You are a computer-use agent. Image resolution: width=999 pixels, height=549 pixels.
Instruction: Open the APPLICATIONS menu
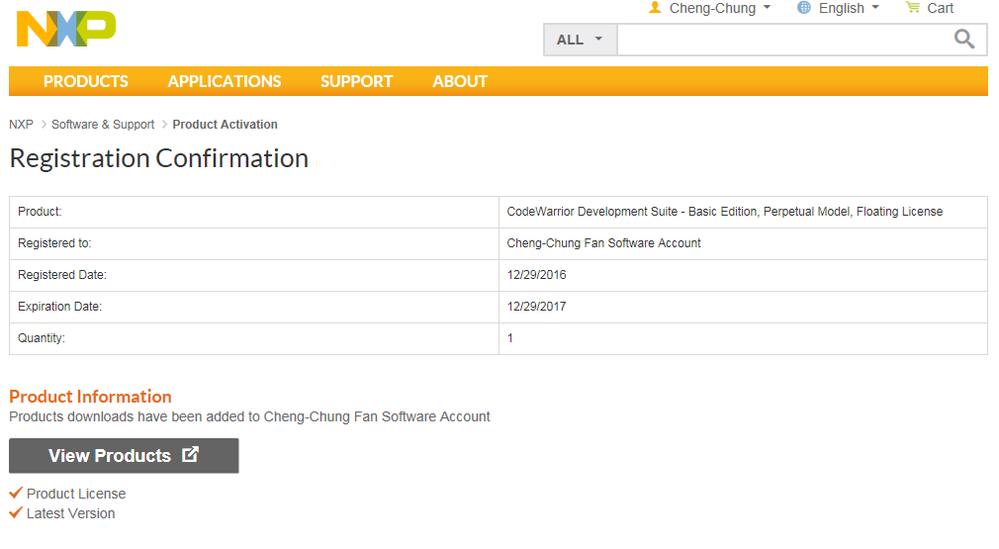click(x=224, y=81)
